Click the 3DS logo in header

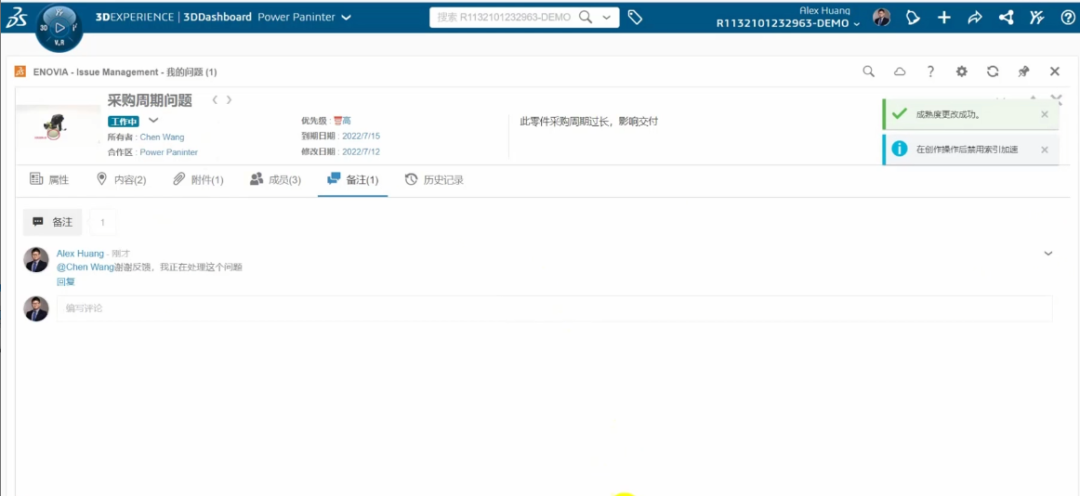[16, 17]
